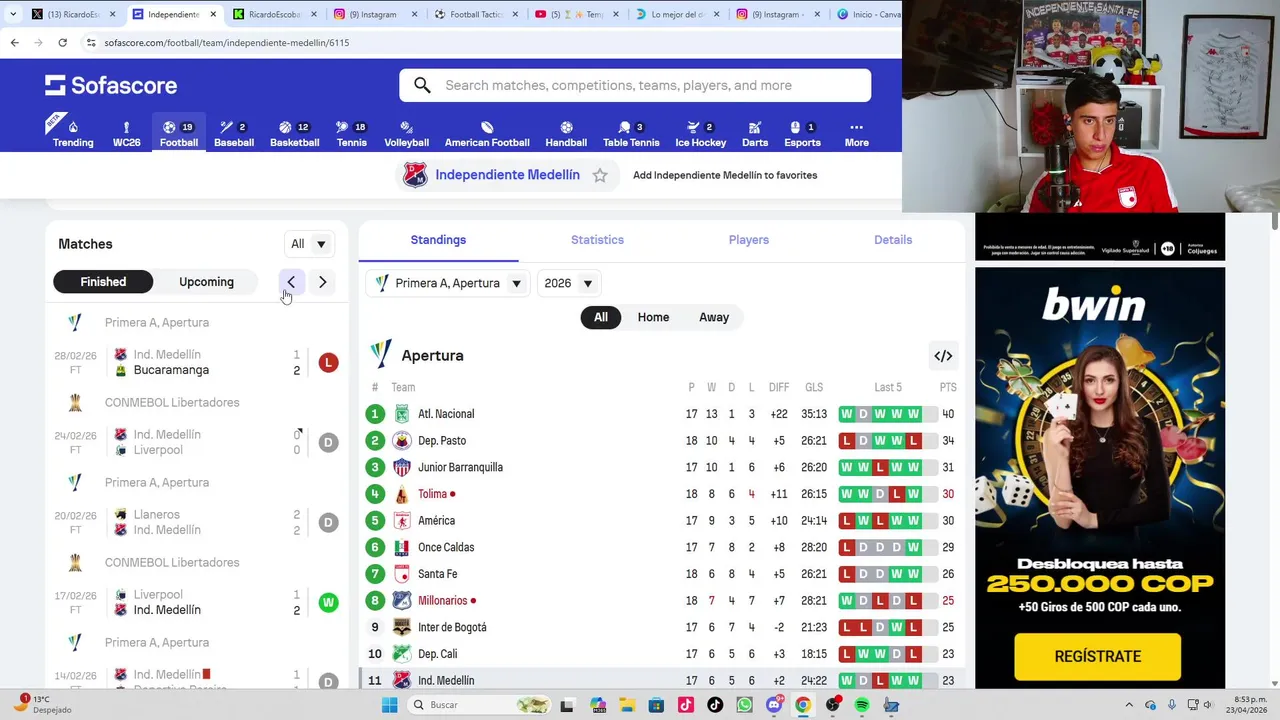Open the WC26 section
This screenshot has width=1280, height=720.
tap(126, 133)
